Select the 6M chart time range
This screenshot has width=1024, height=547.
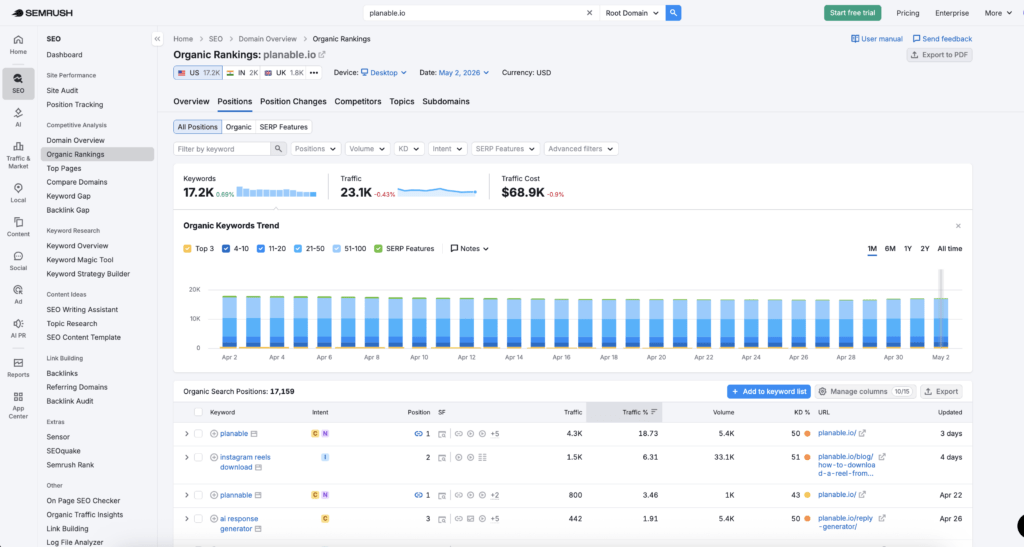click(889, 249)
